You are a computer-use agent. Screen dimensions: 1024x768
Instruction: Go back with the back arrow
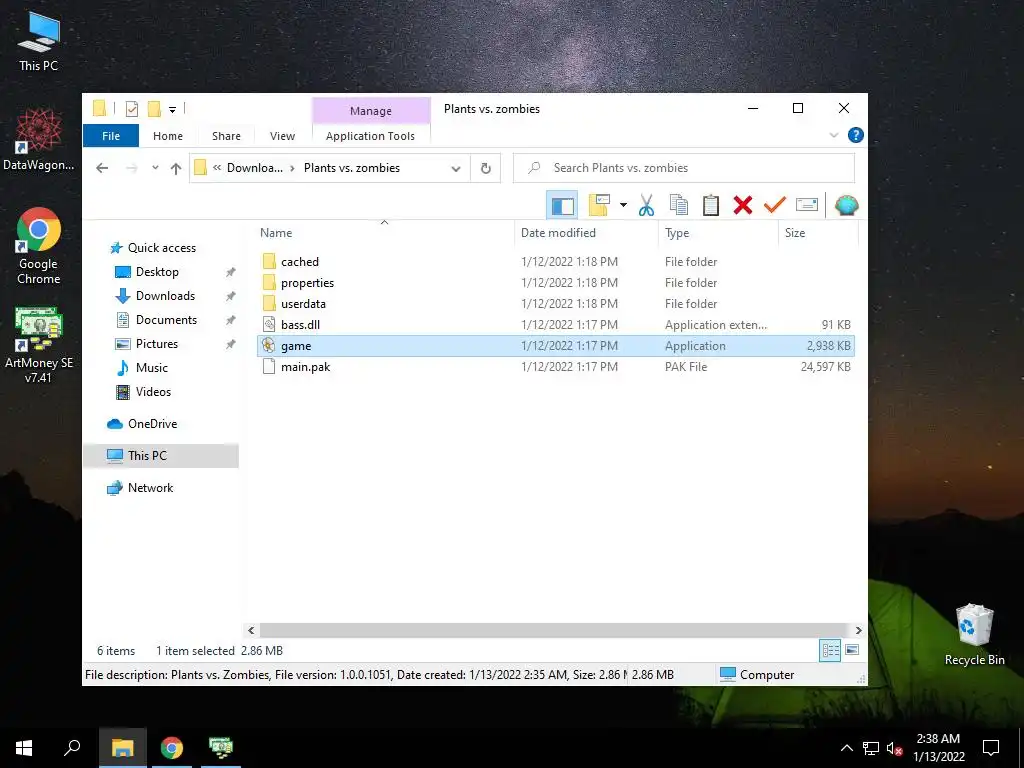[x=102, y=168]
